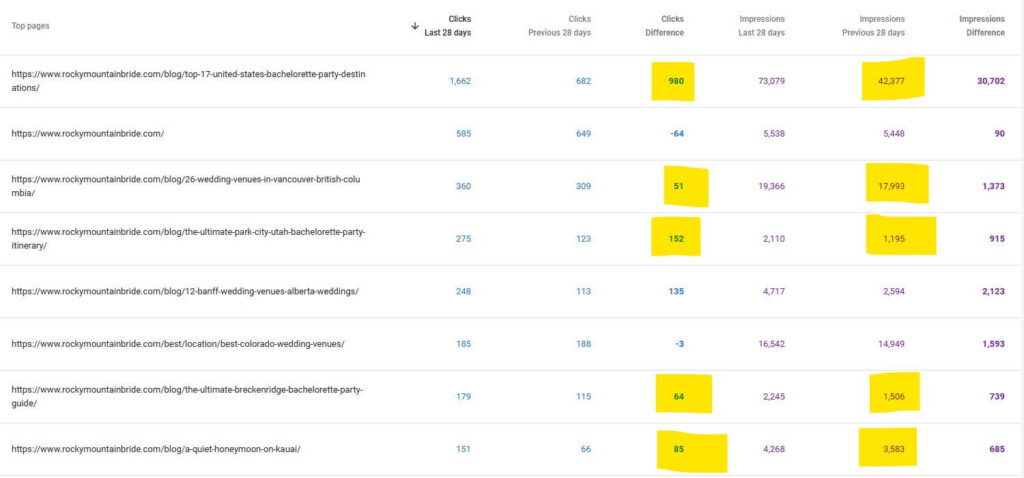Image resolution: width=1024 pixels, height=478 pixels.
Task: Select the 14,949 previous impressions value
Action: click(891, 344)
